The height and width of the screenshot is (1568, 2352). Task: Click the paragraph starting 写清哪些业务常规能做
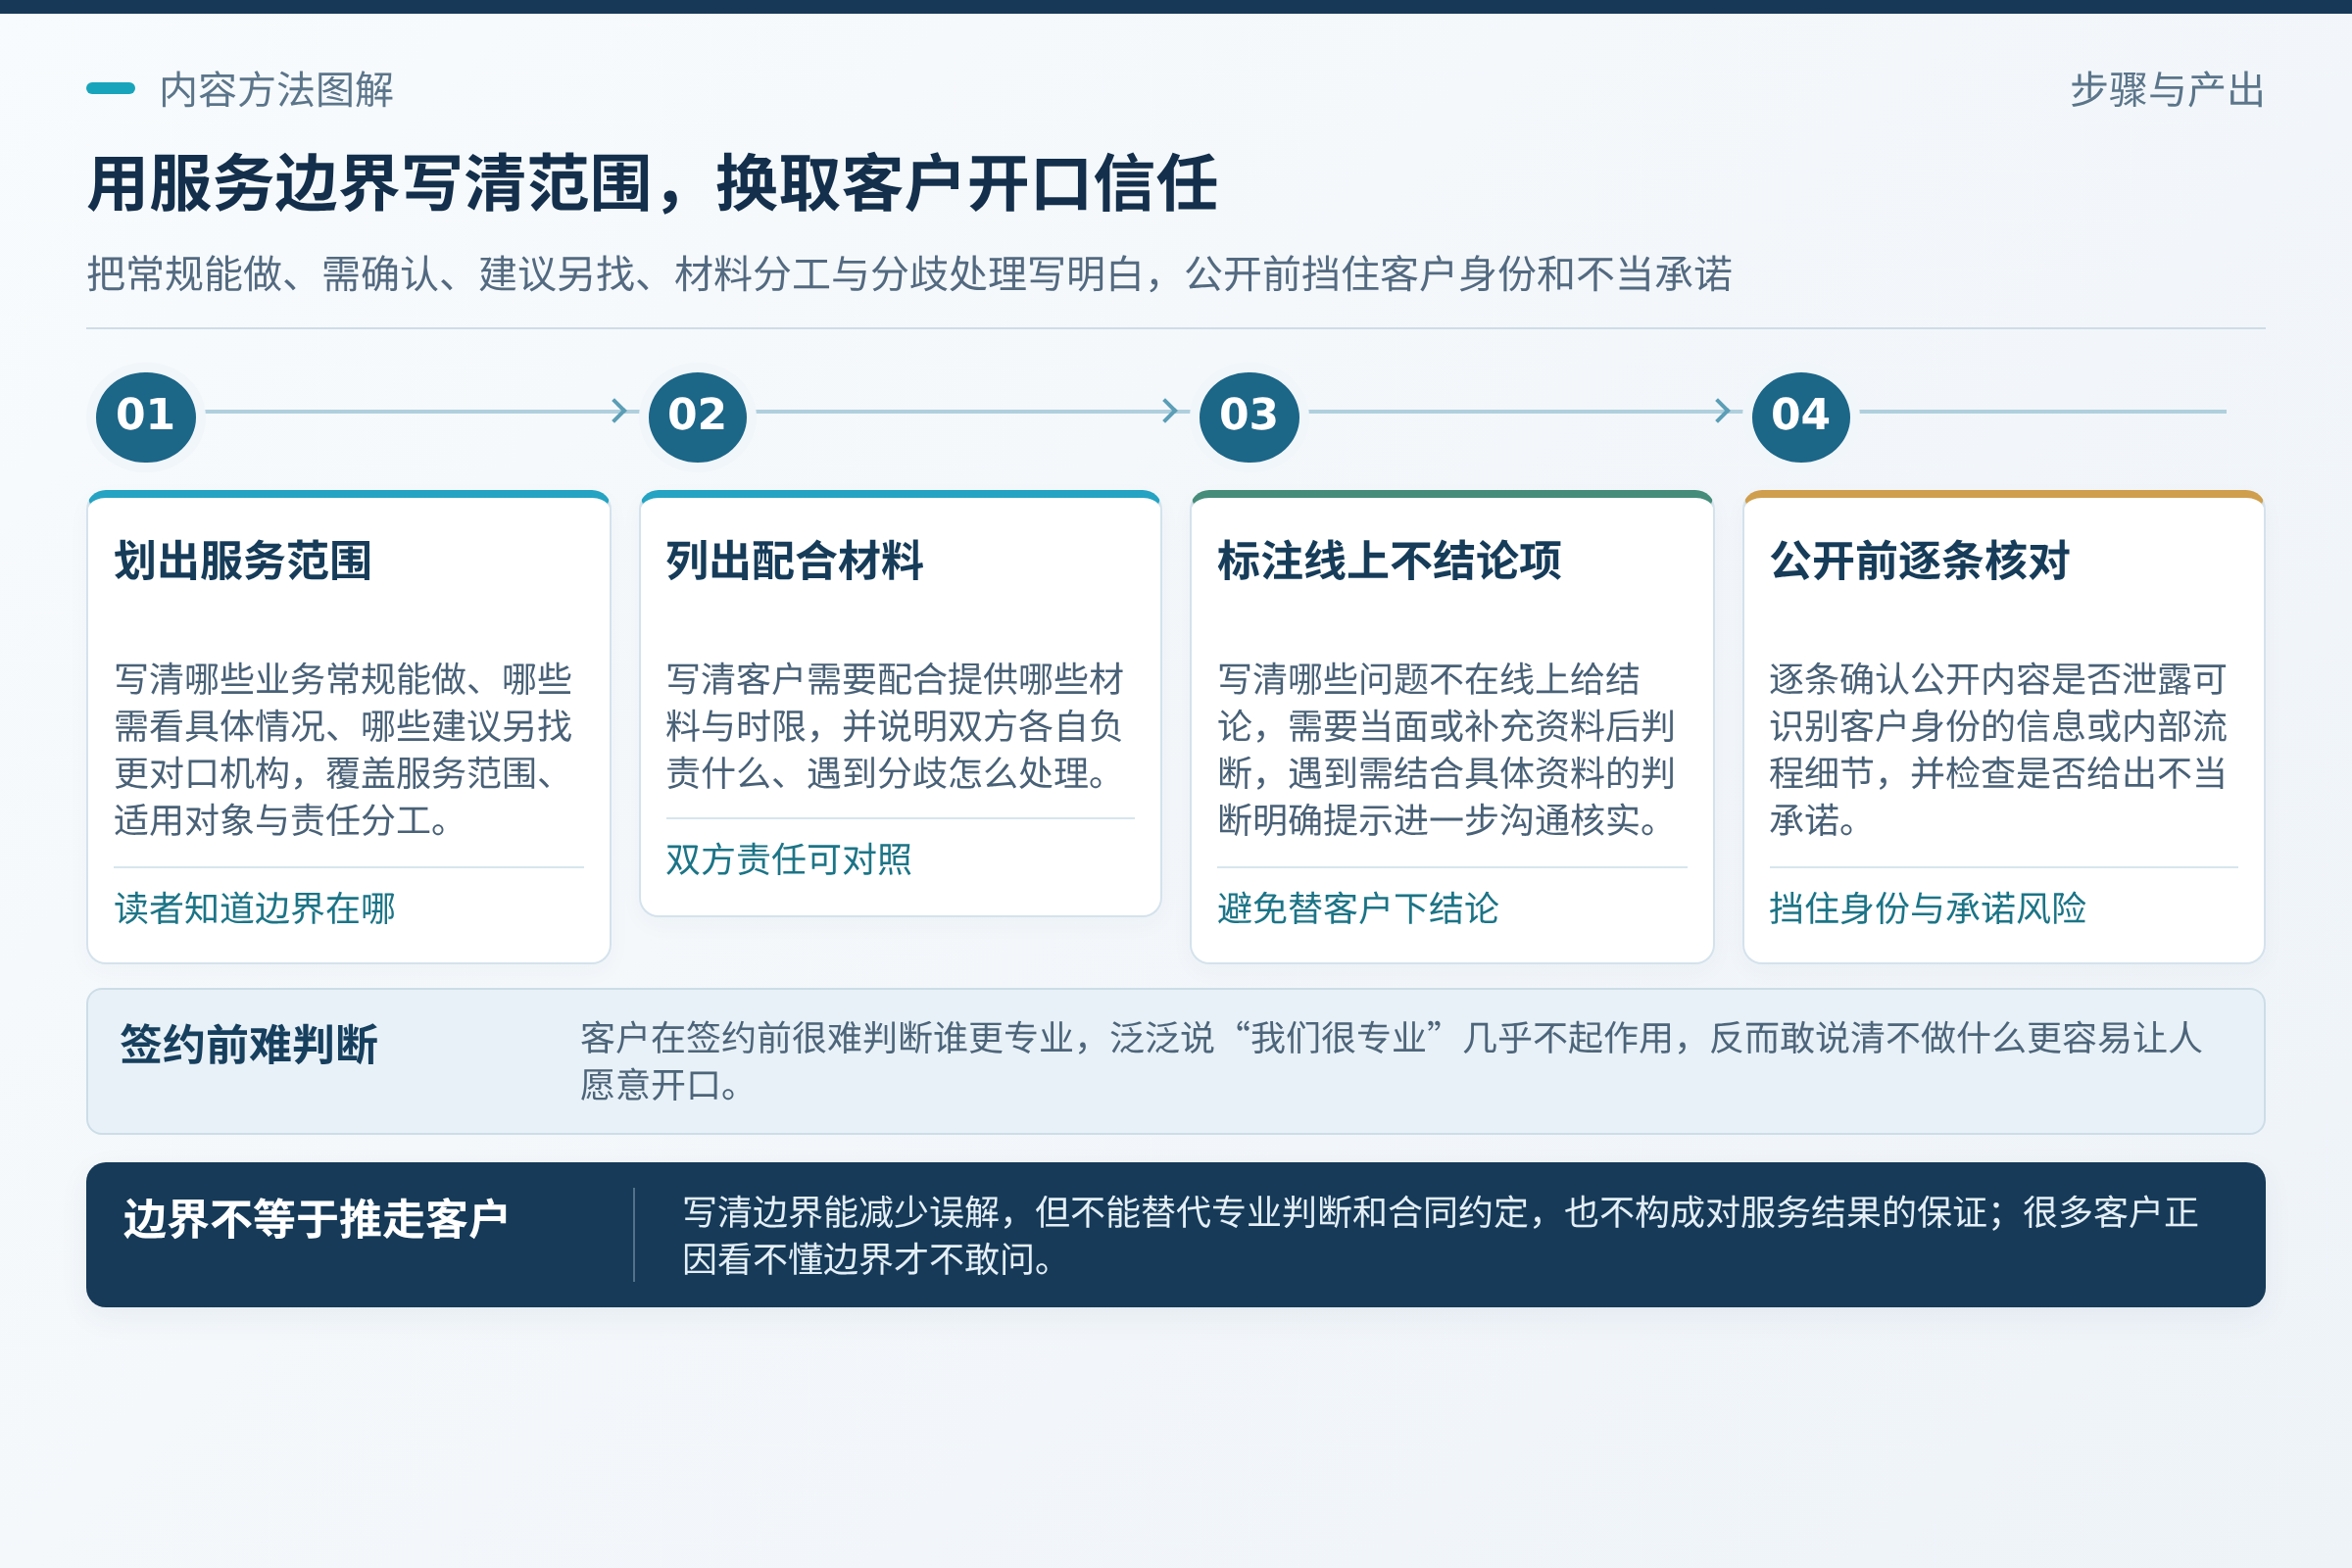click(x=344, y=749)
